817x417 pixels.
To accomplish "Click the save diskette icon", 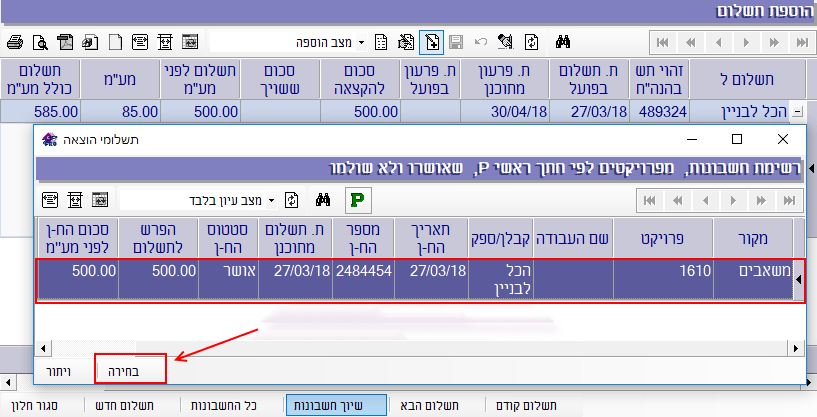I will 457,43.
